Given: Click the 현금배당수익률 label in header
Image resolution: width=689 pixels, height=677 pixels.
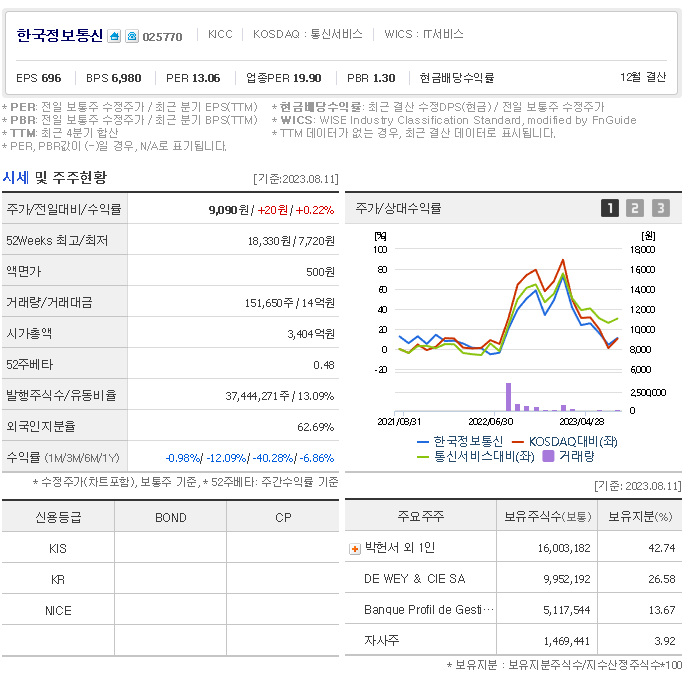Looking at the screenshot, I should click(457, 78).
